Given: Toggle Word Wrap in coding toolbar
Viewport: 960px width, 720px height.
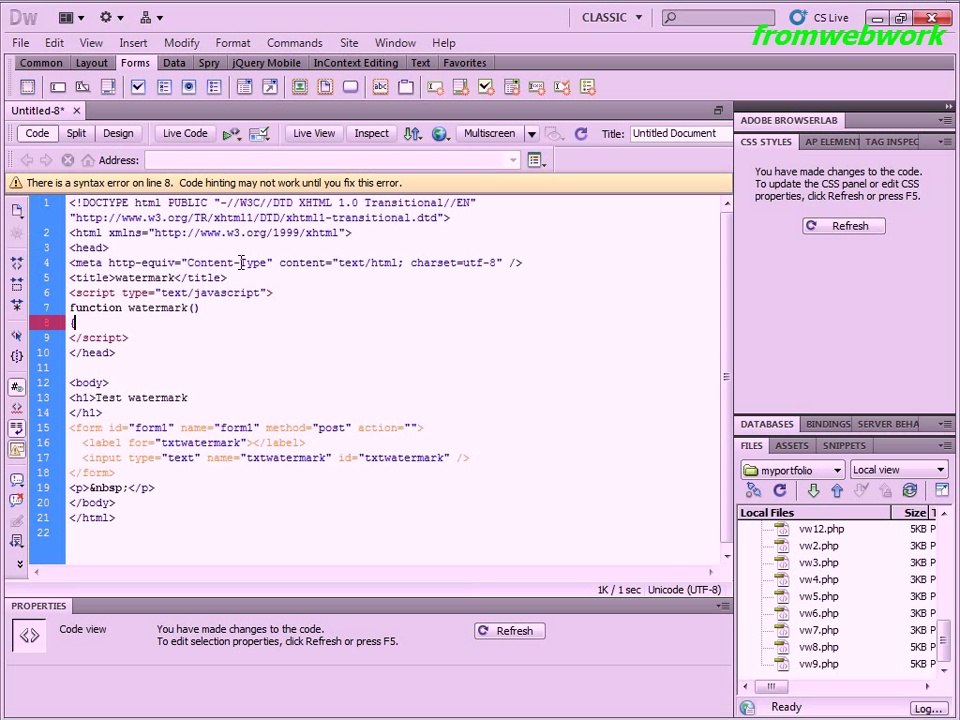Looking at the screenshot, I should tap(17, 429).
